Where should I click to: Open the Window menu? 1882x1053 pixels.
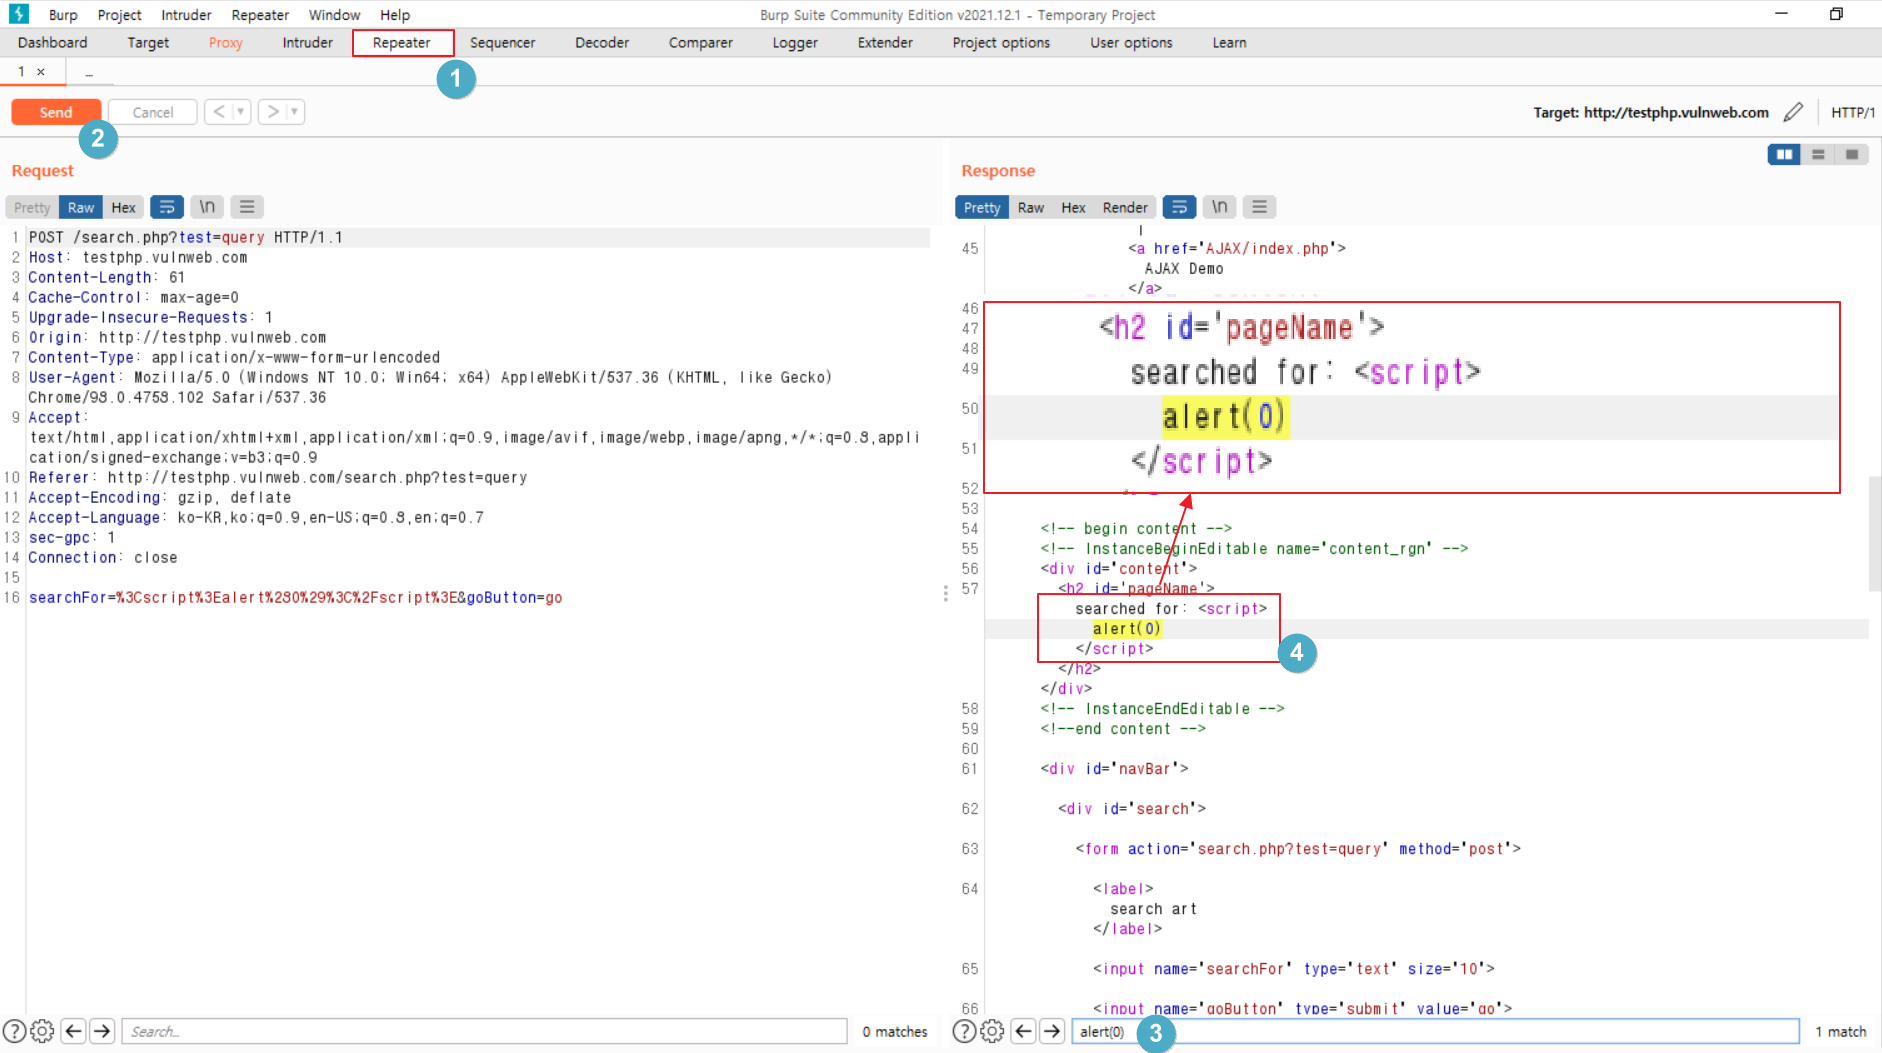point(334,15)
